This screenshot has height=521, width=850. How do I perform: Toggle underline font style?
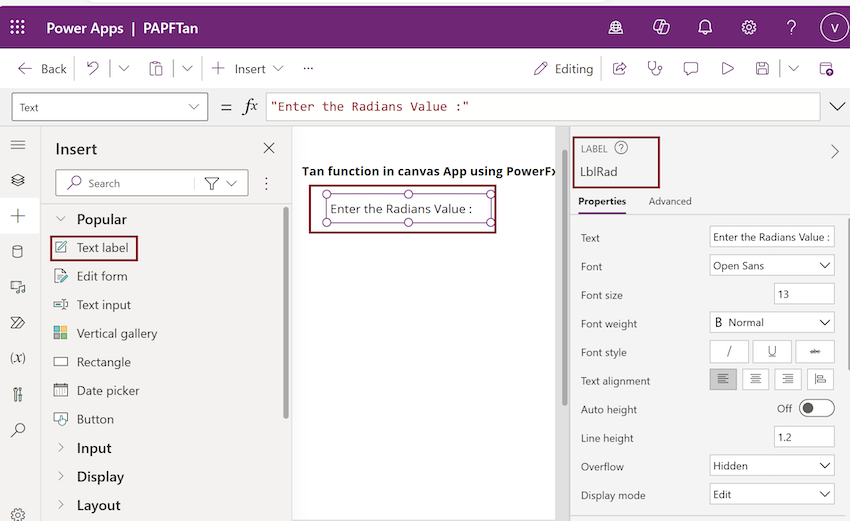(772, 351)
